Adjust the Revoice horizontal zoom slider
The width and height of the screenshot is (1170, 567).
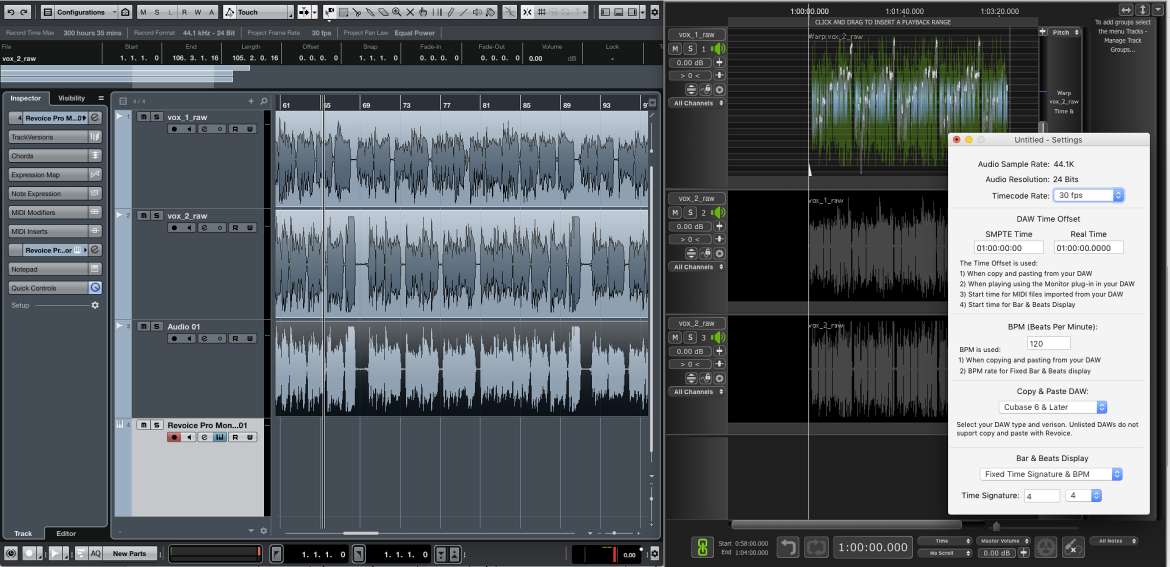click(x=996, y=527)
